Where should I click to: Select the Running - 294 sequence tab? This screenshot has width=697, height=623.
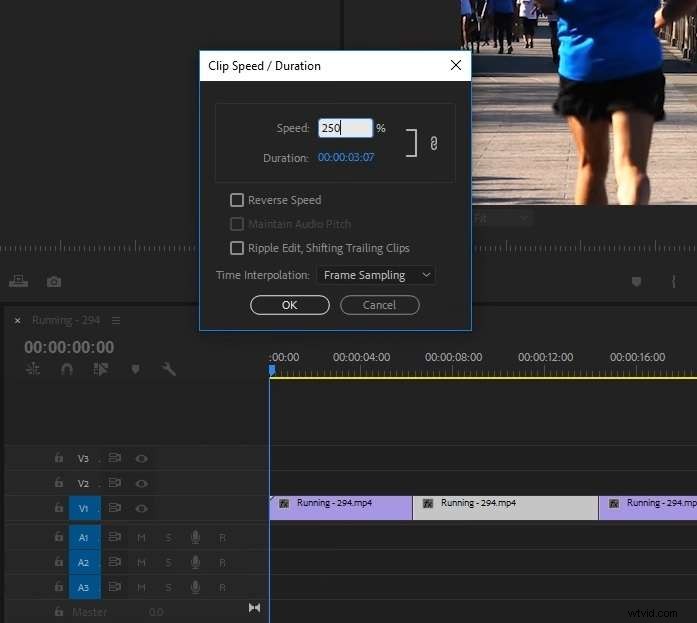pos(66,320)
